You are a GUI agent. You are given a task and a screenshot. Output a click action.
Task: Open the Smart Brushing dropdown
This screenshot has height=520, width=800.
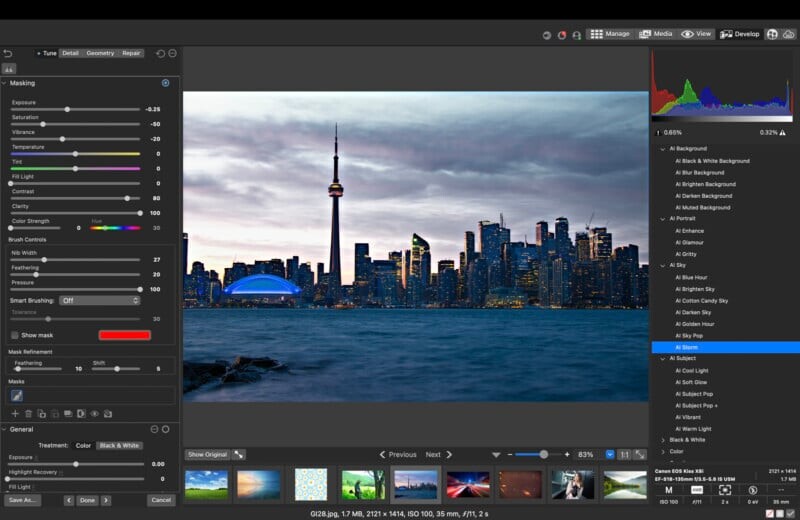coord(98,300)
